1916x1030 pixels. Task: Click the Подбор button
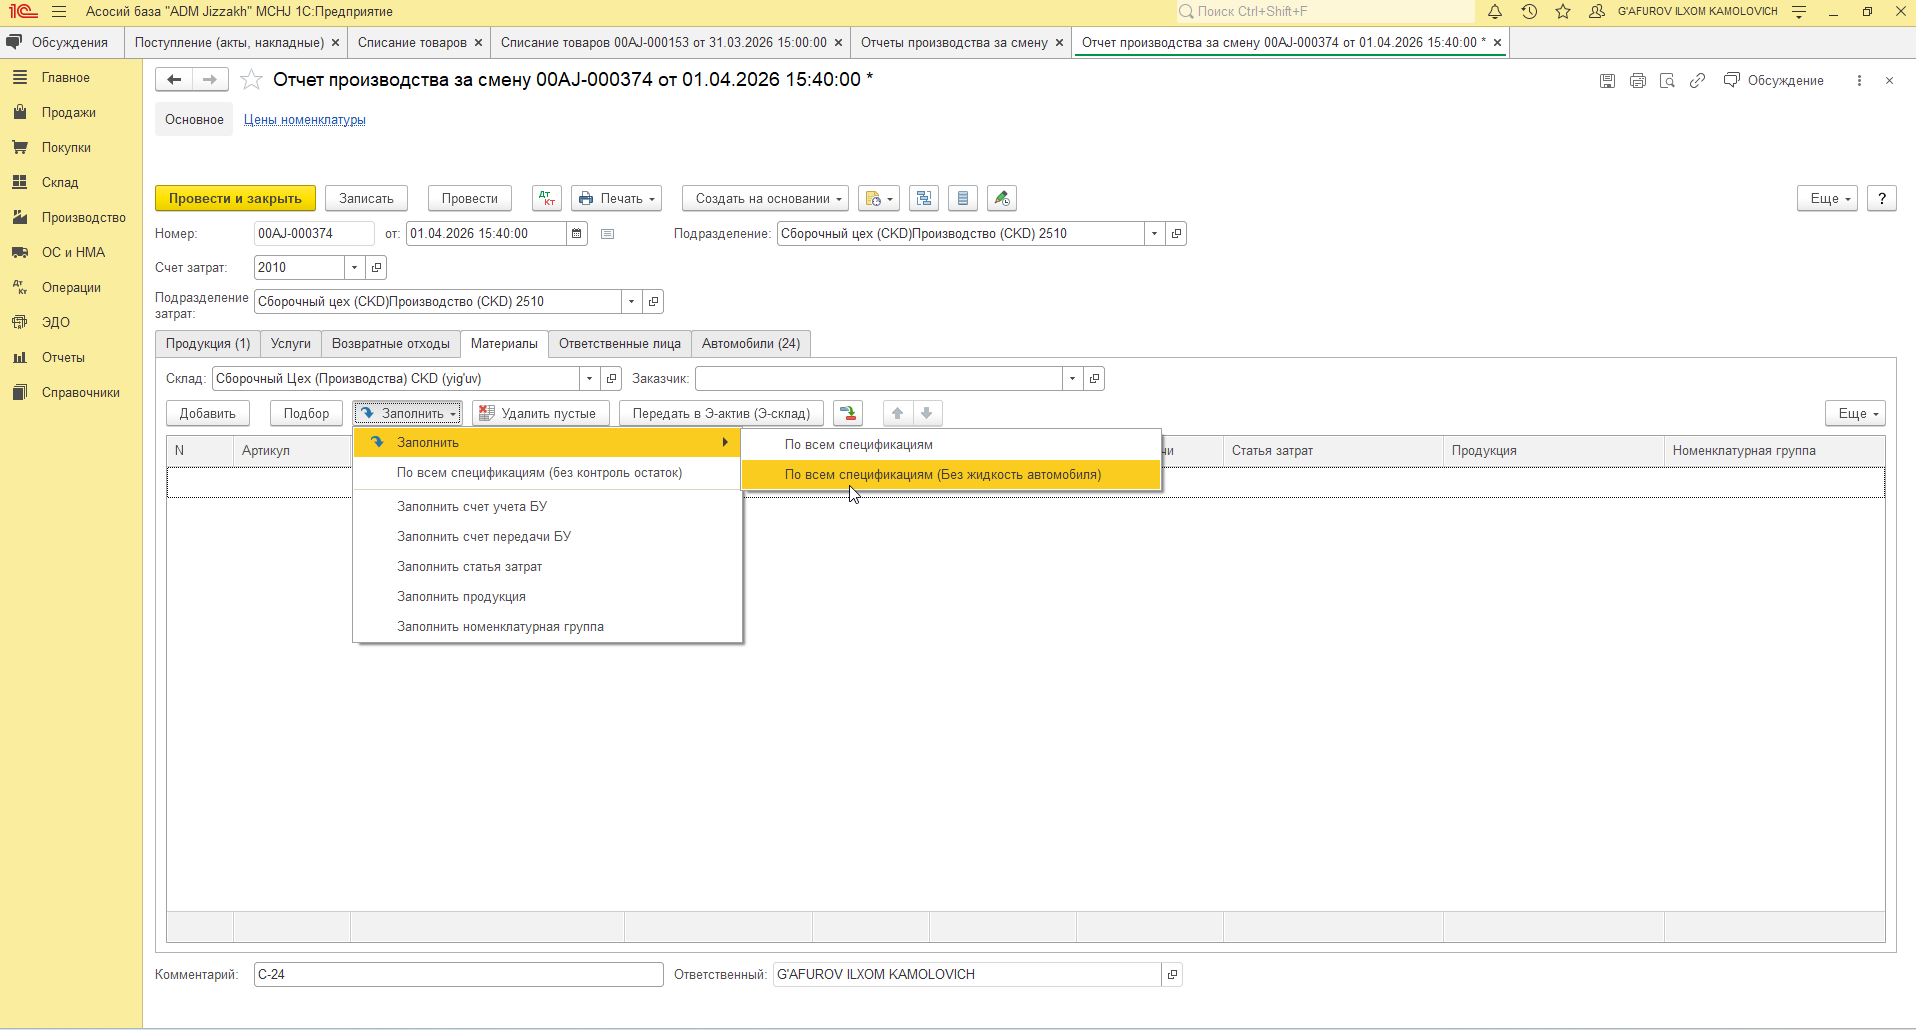[x=306, y=413]
